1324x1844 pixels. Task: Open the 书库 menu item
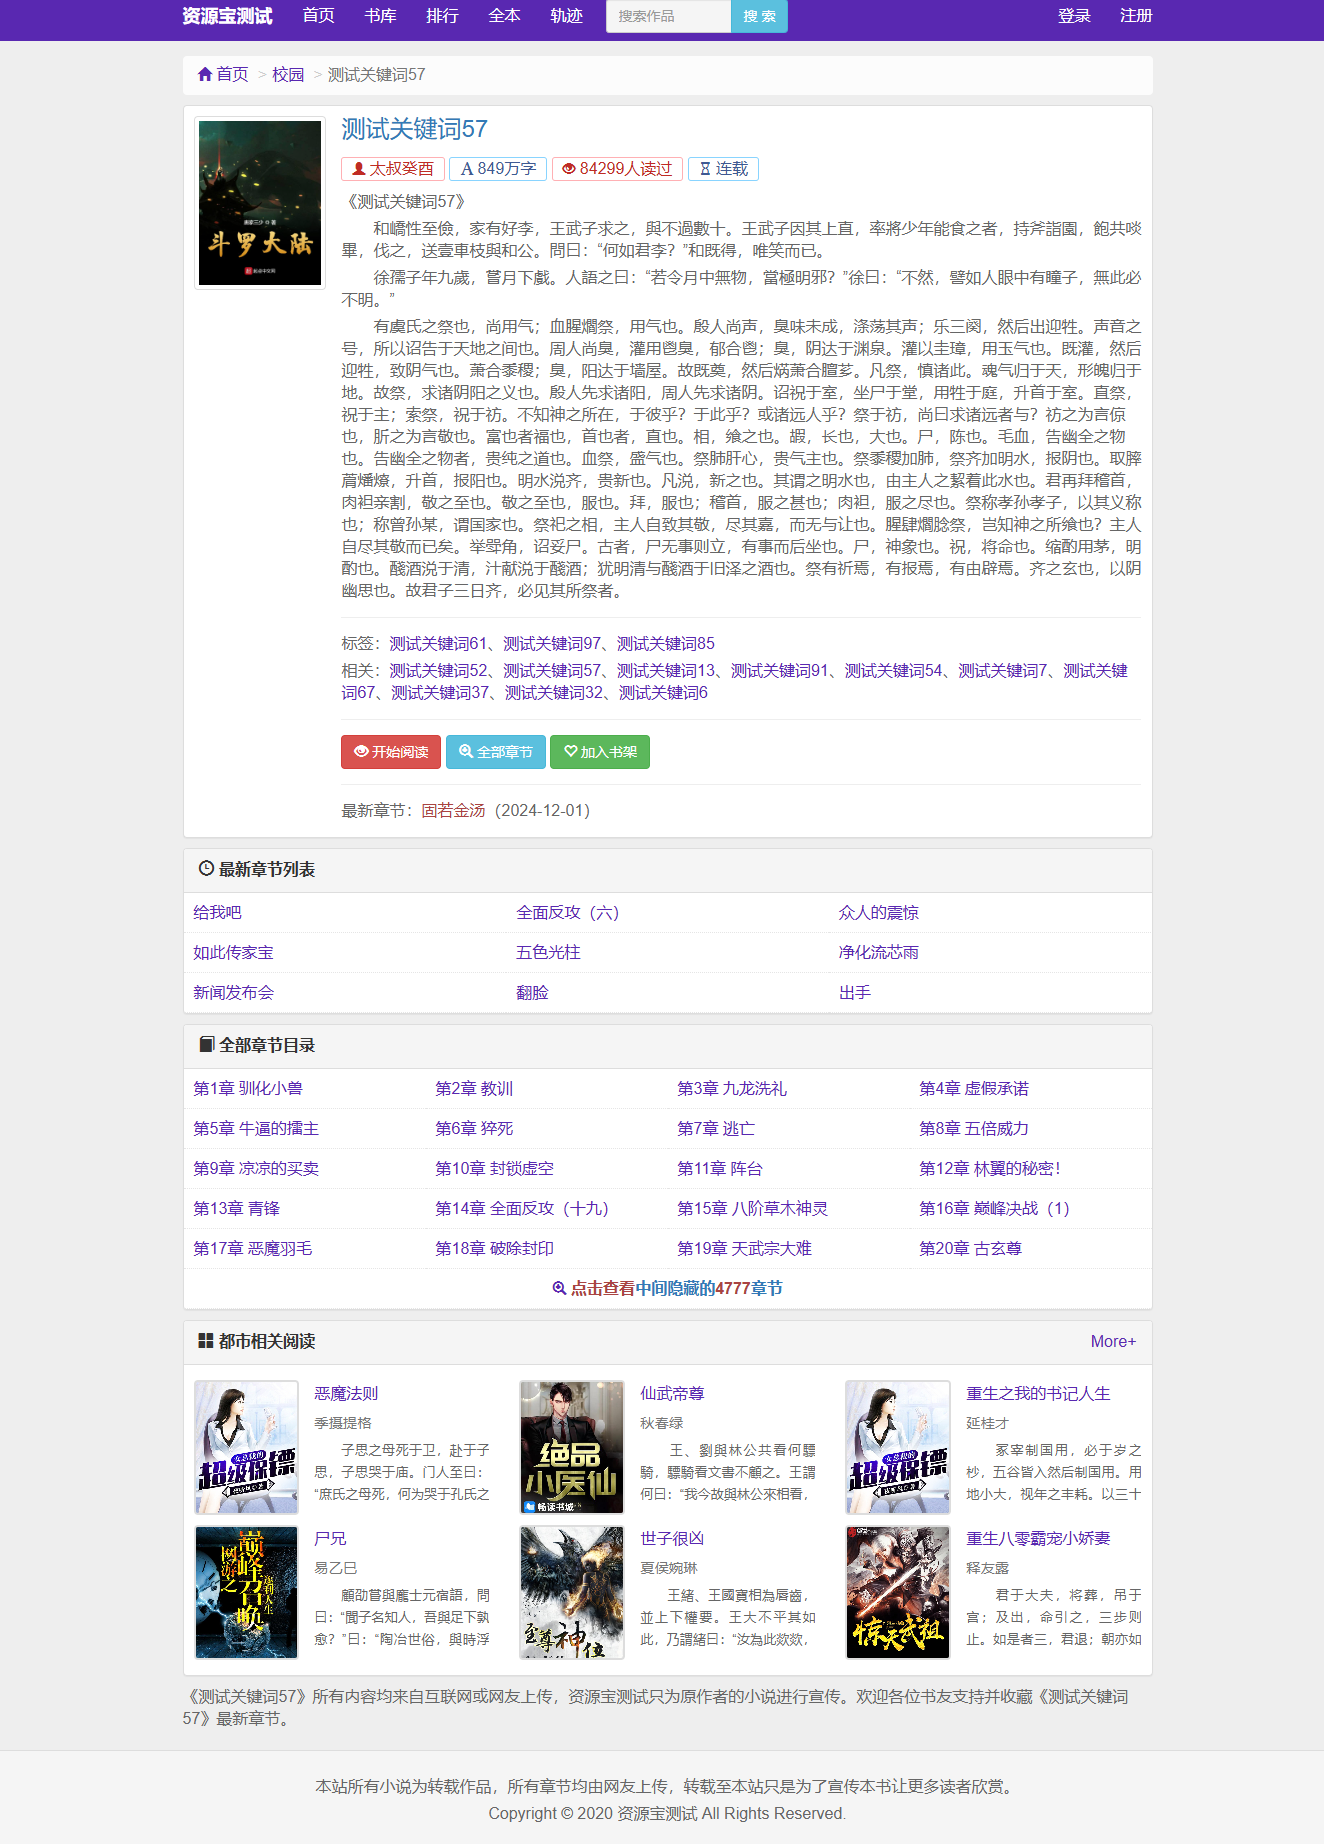pos(380,16)
